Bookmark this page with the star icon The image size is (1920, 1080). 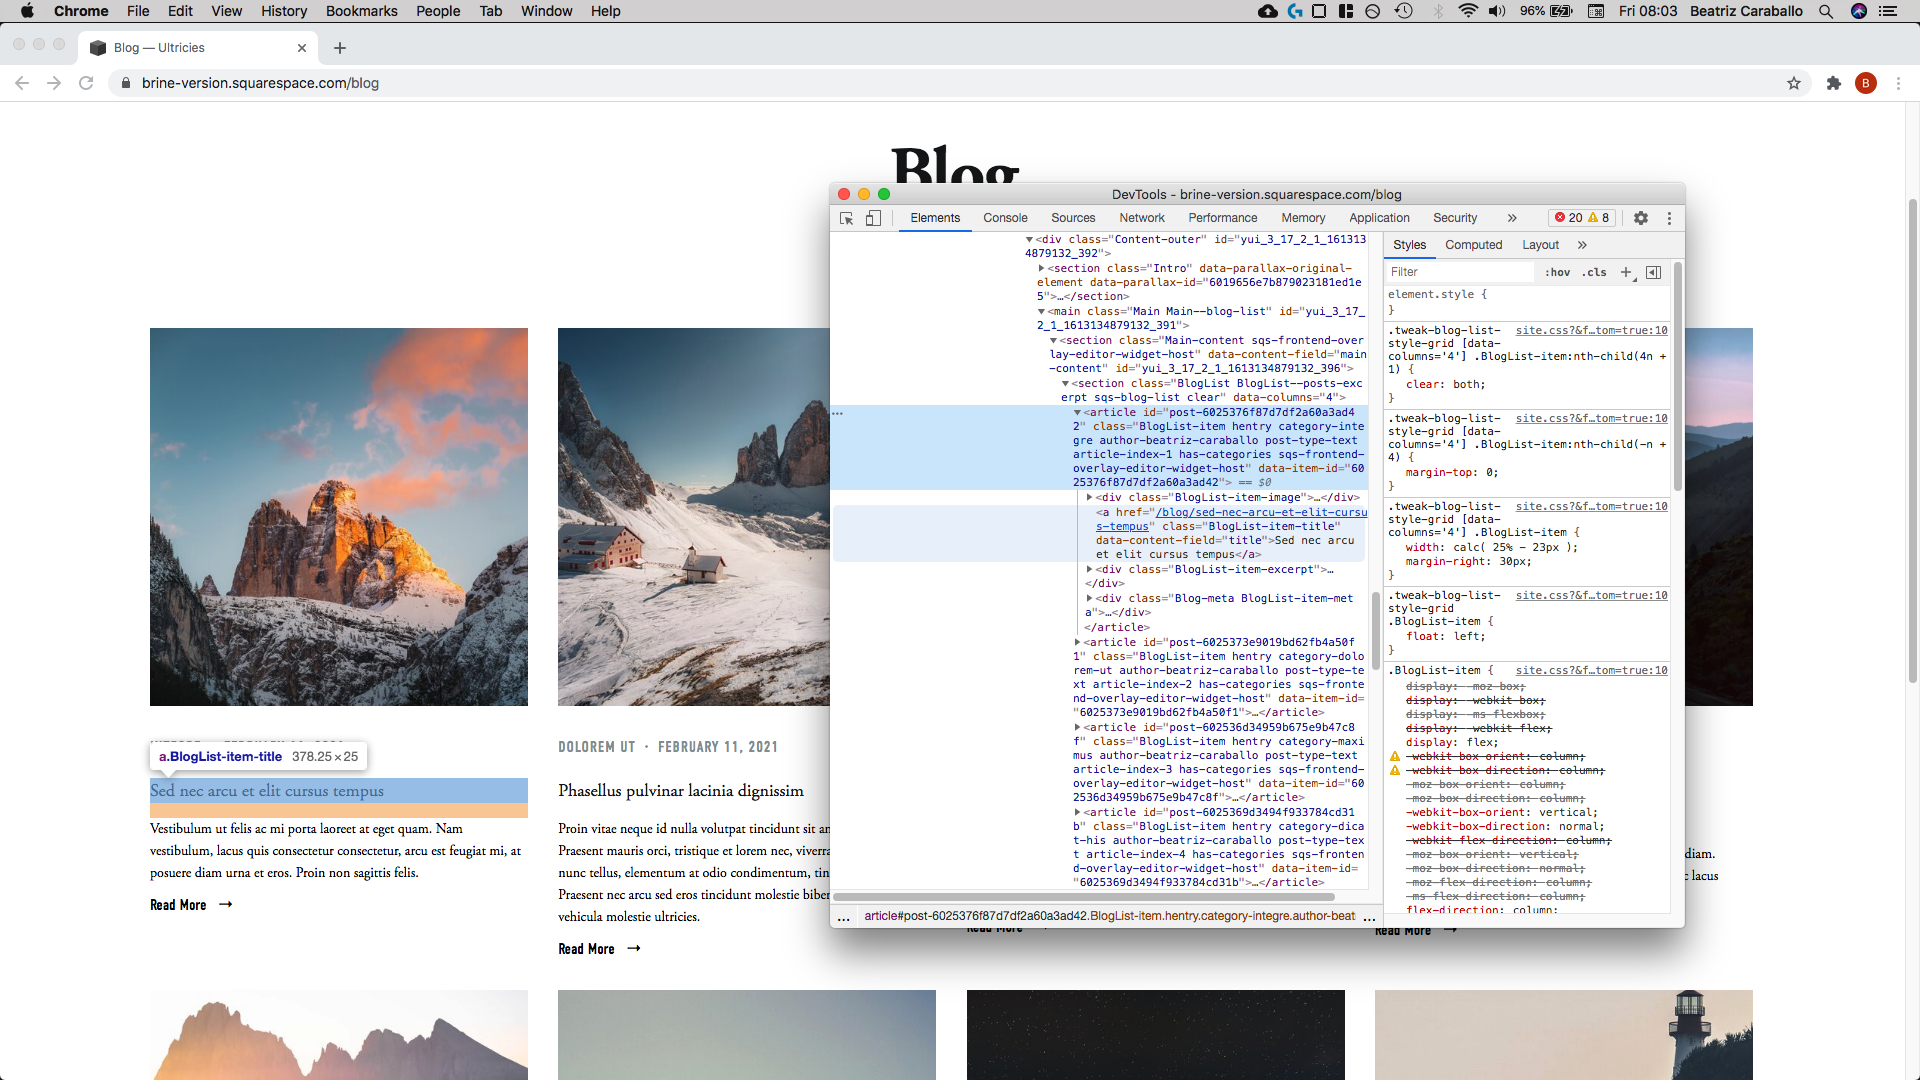1794,83
